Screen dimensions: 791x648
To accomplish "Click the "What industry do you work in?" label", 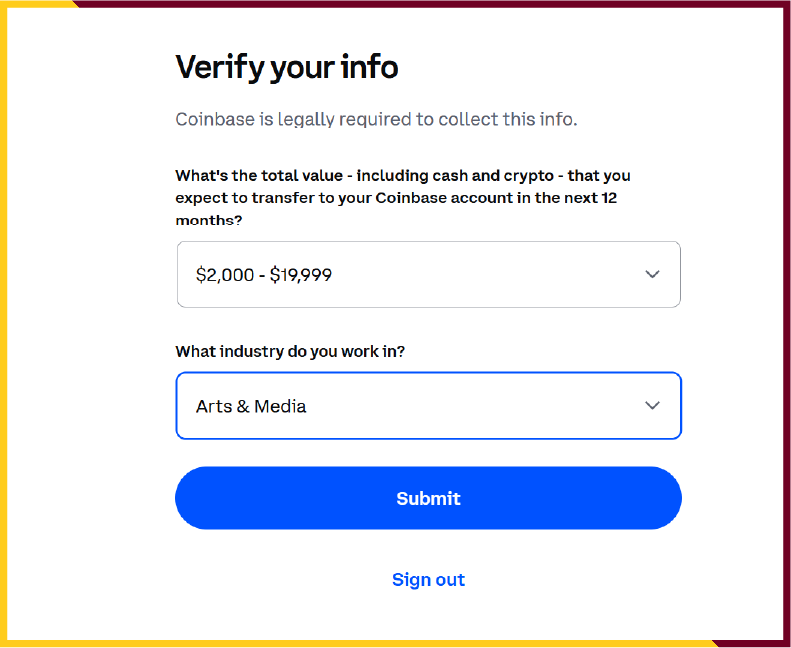I will point(290,352).
